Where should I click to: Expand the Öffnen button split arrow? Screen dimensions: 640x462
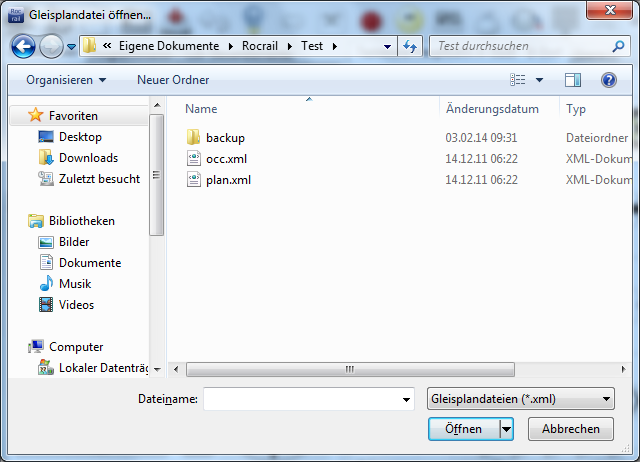[x=506, y=429]
